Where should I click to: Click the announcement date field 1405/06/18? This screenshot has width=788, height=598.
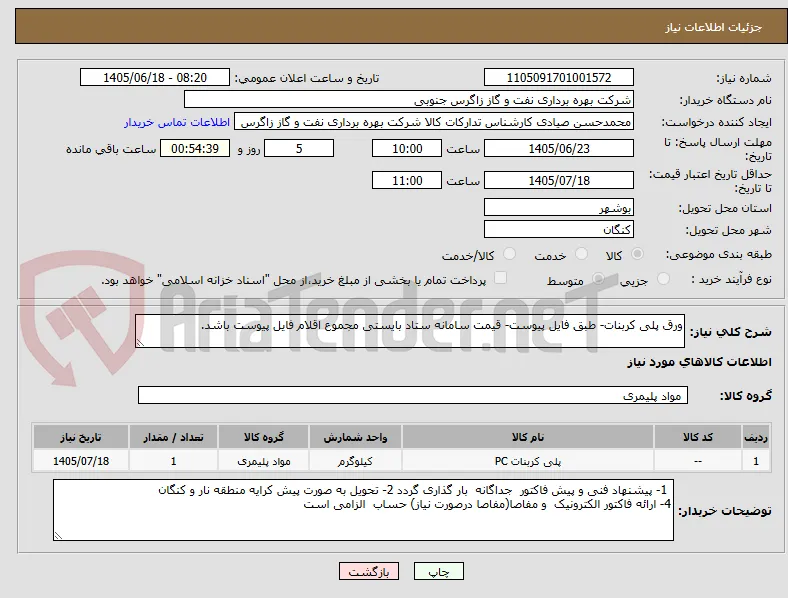click(155, 77)
